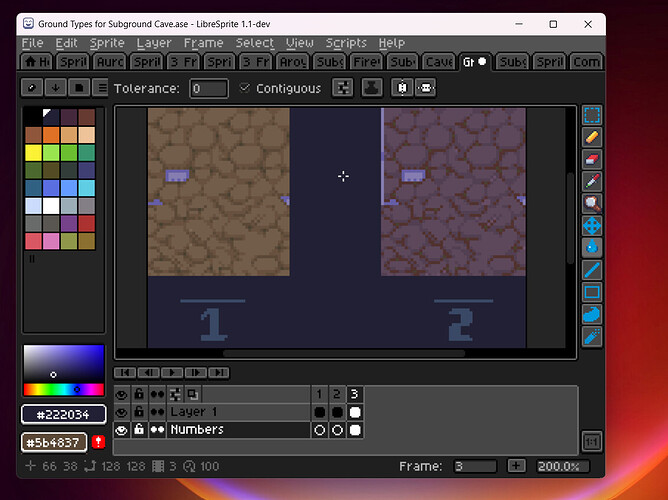Toggle continuous mode on Numbers layer
Image resolution: width=668 pixels, height=500 pixels.
(x=157, y=430)
